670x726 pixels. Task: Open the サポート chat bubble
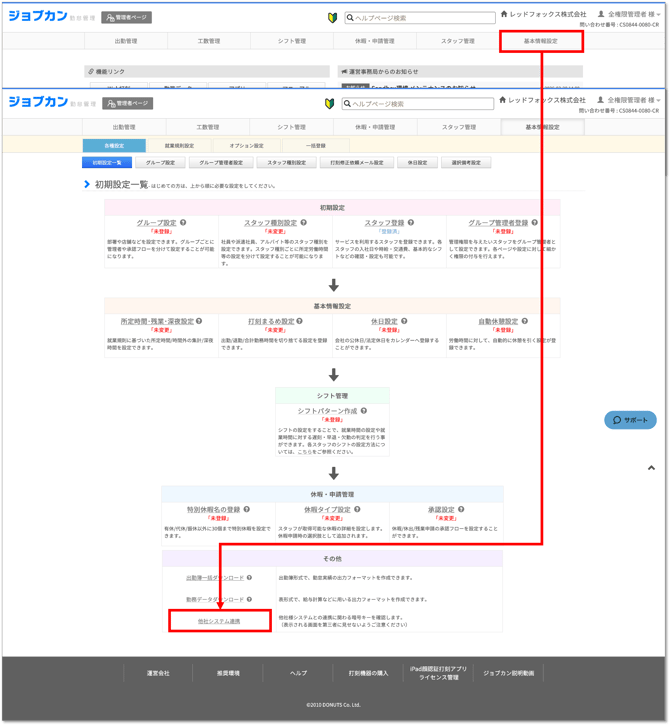pos(630,420)
